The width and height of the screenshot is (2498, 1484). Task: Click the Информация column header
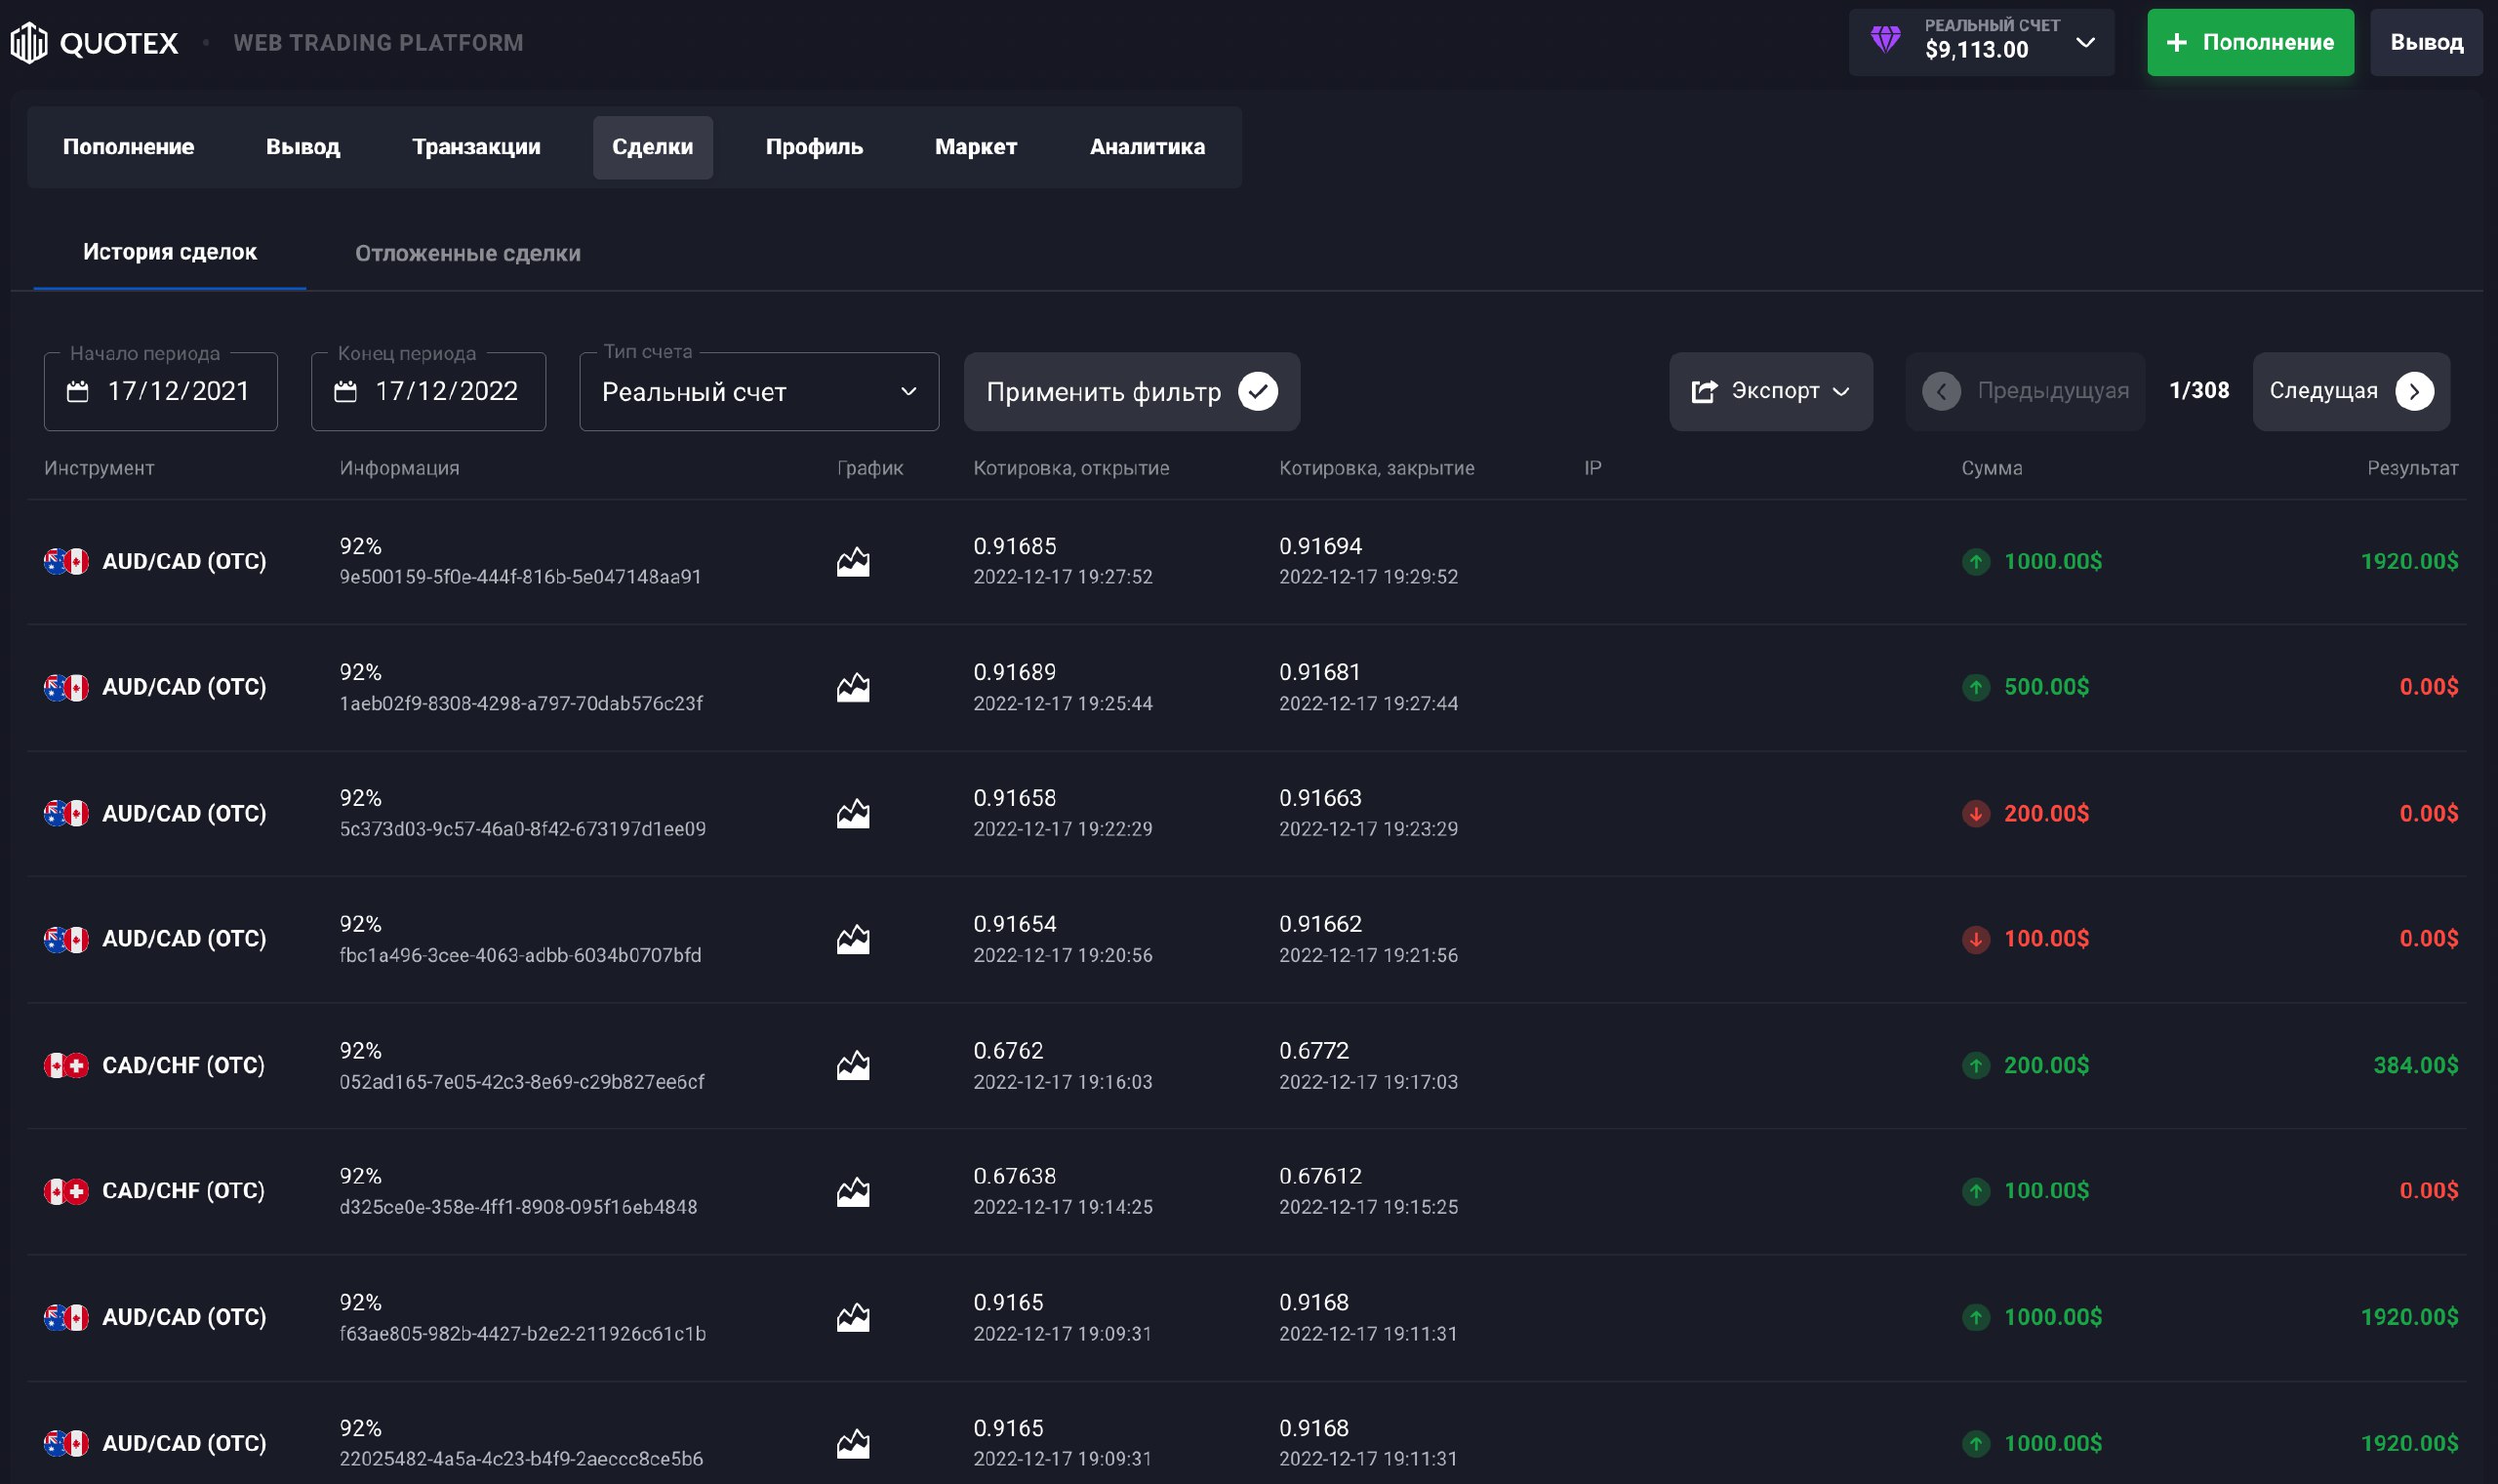point(399,468)
